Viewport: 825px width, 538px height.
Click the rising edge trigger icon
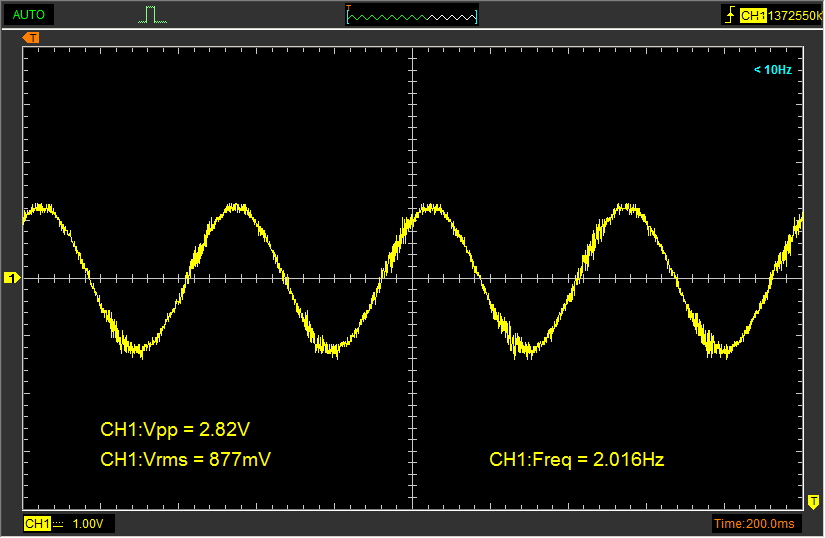tap(730, 15)
